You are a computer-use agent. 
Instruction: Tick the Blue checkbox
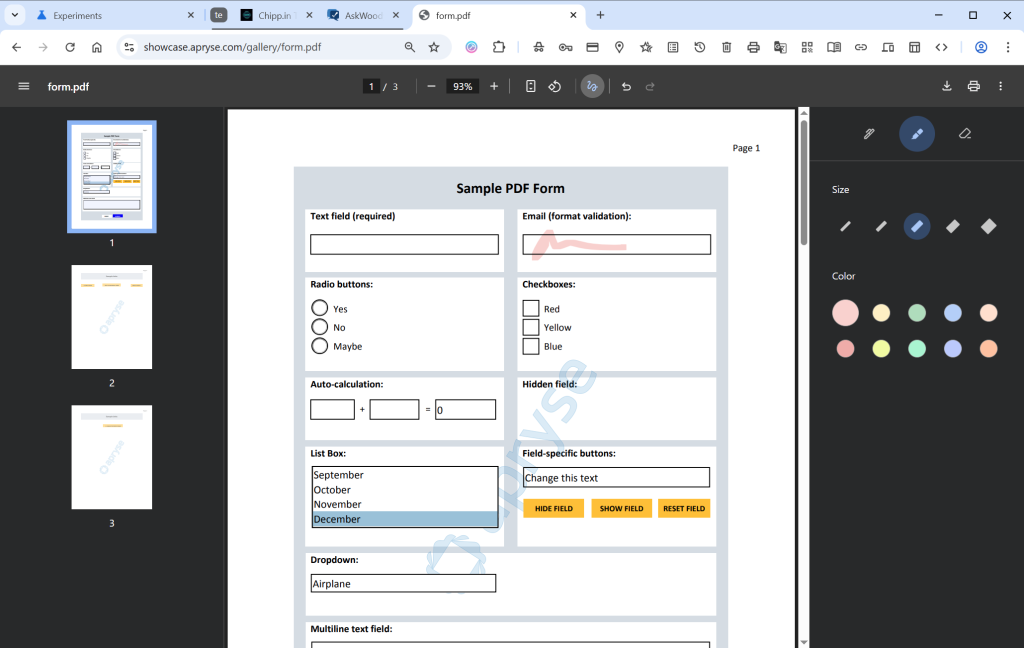click(531, 346)
